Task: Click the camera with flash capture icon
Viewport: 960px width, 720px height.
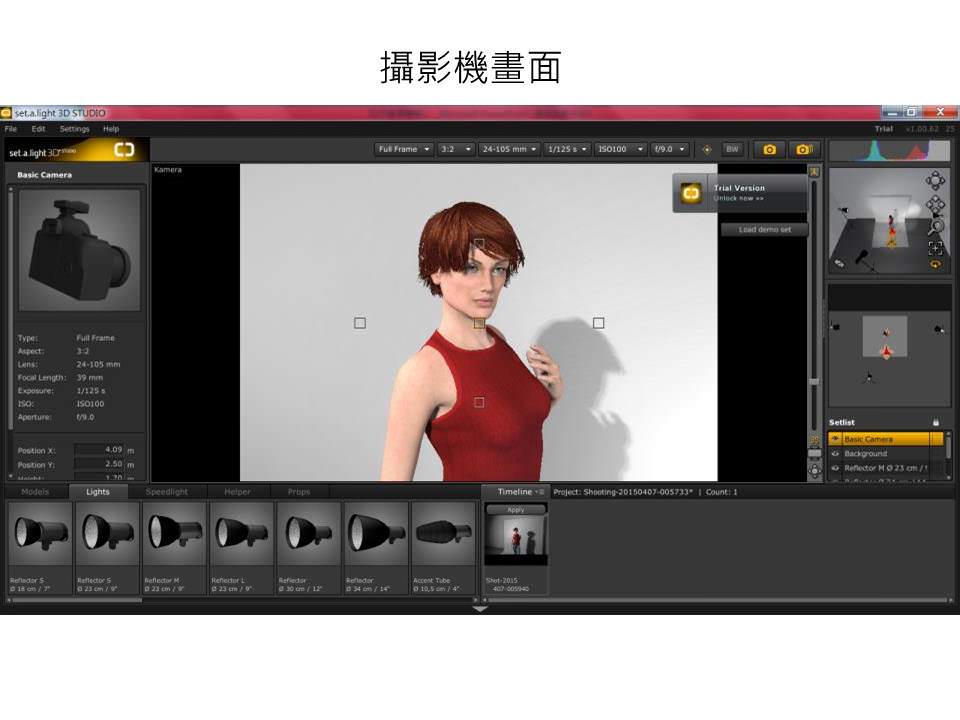Action: [802, 149]
